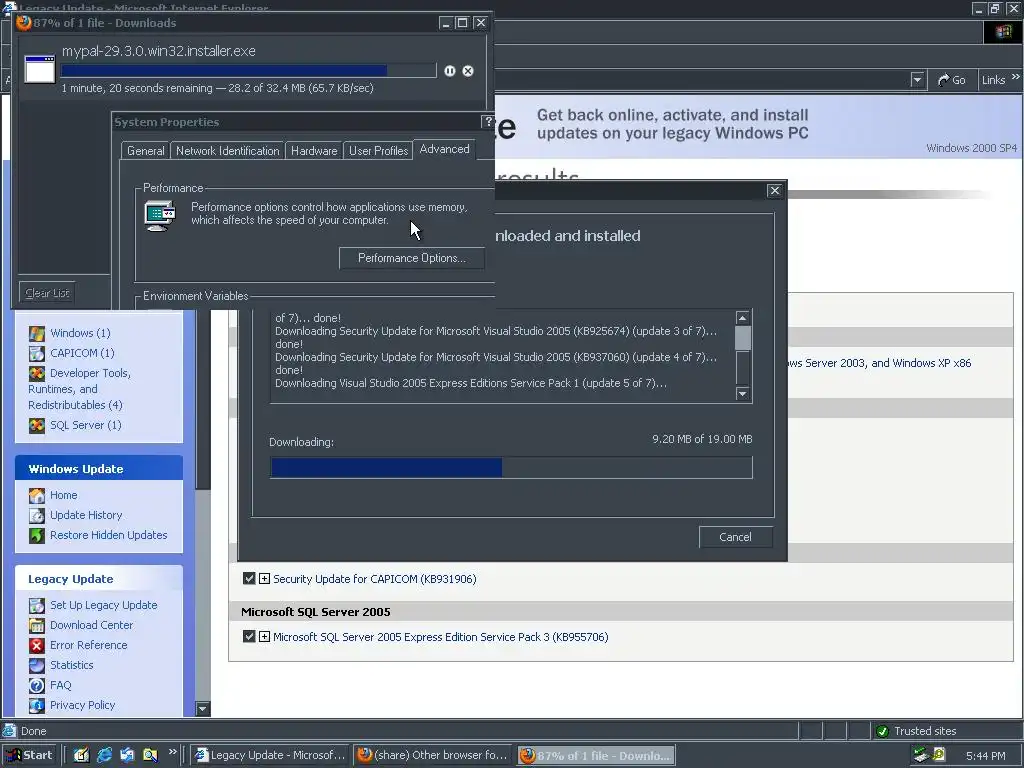Image resolution: width=1024 pixels, height=768 pixels.
Task: Click 'Windows 2000 SP4' banner text
Action: (971, 148)
